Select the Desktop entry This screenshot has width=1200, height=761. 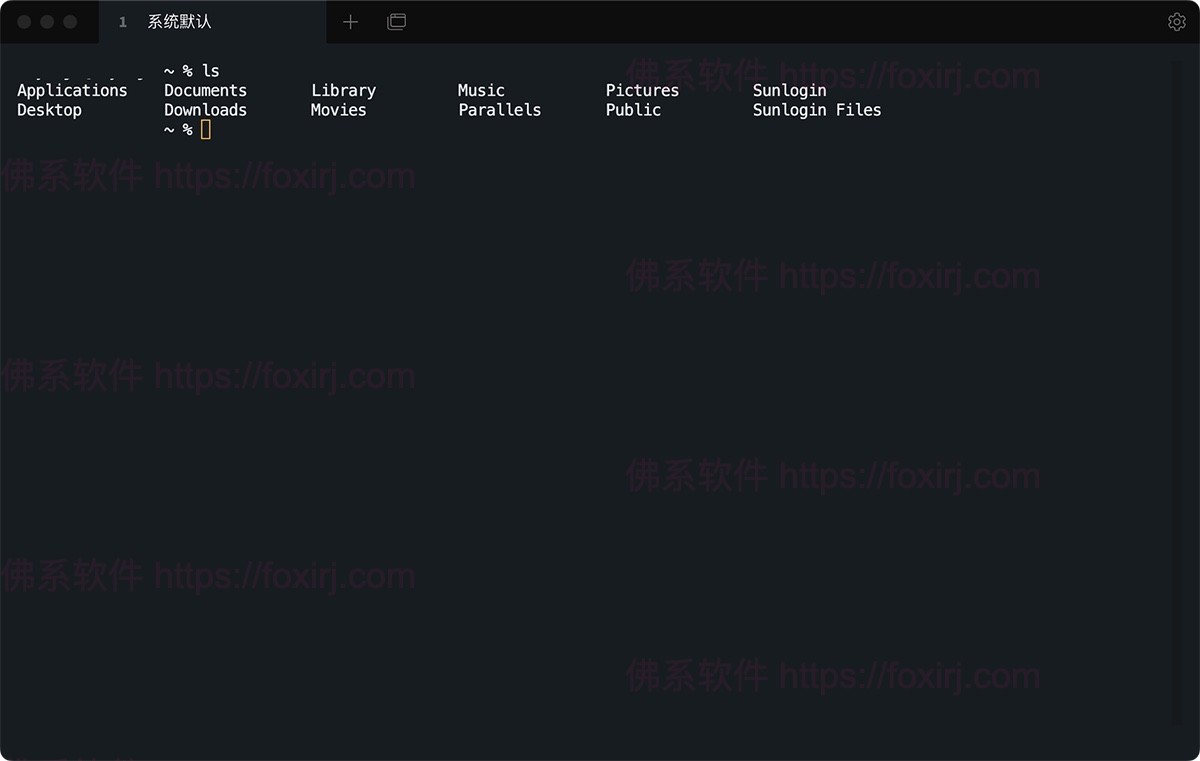pyautogui.click(x=48, y=110)
